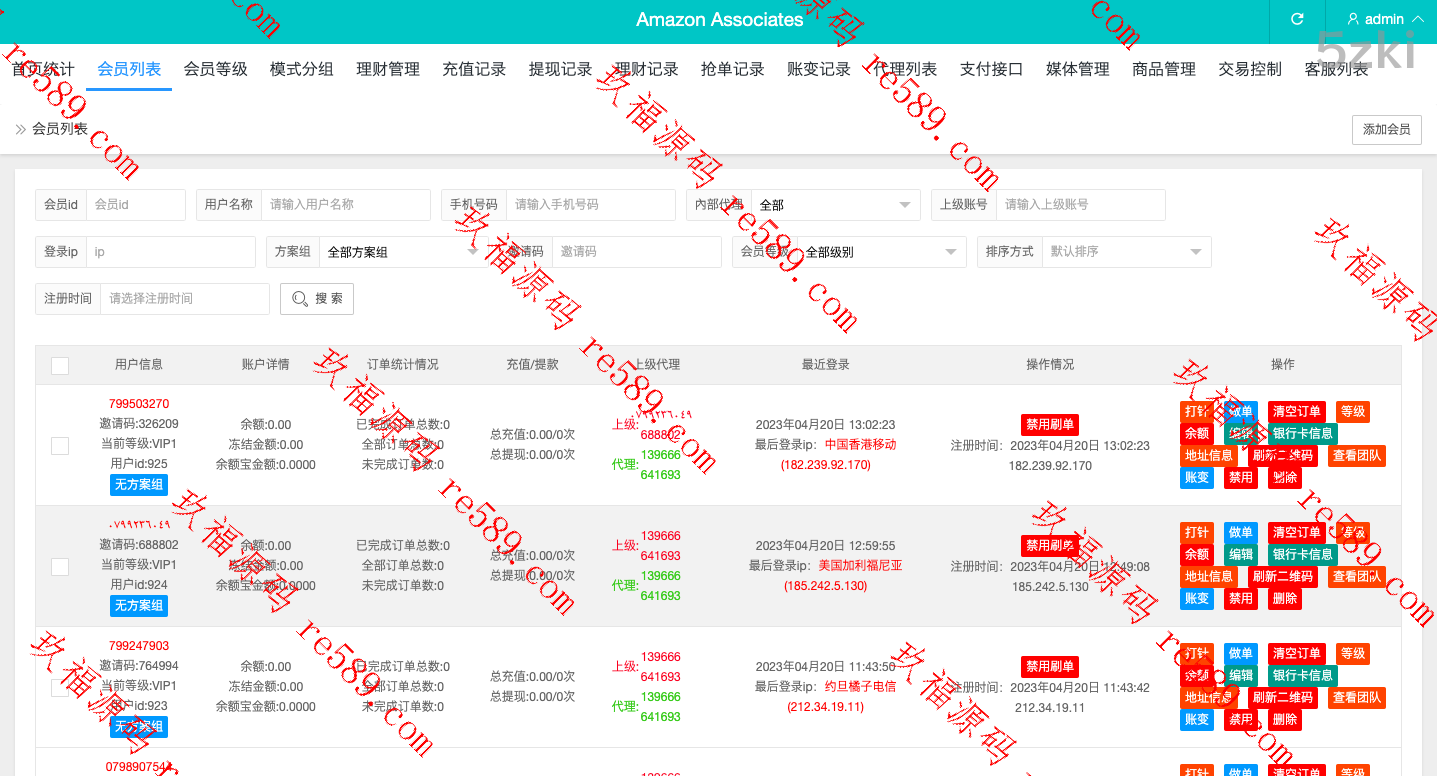Switch to the 会员等级 tab

tap(215, 69)
